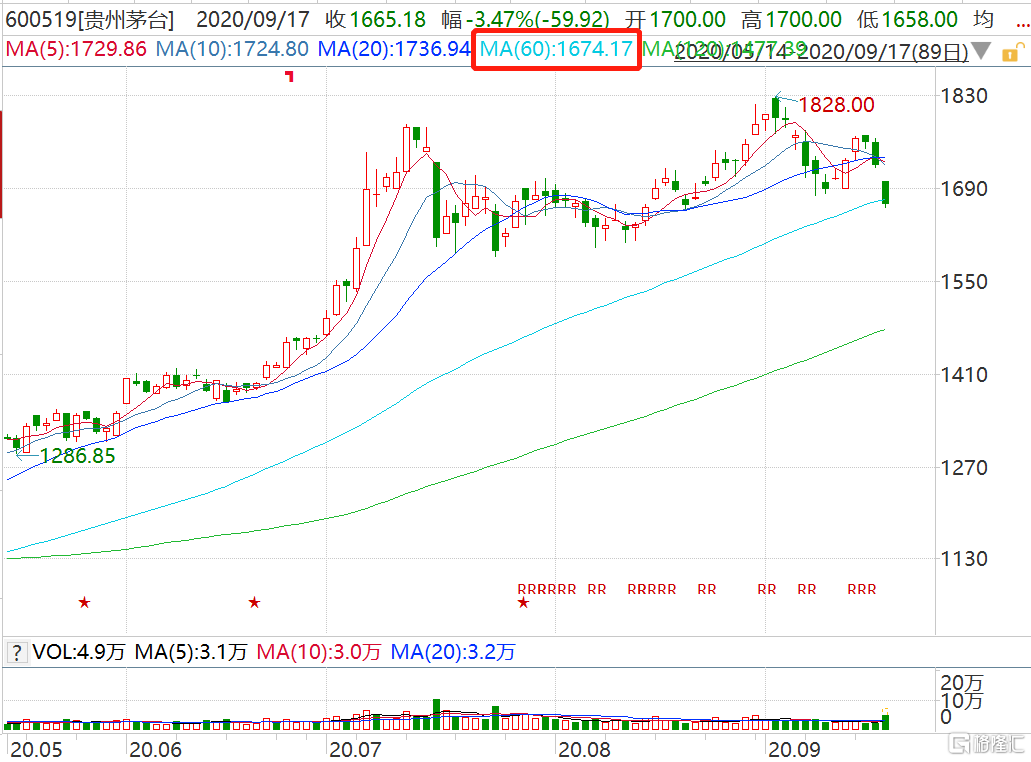Open the question mark help icon beside VOL

pyautogui.click(x=17, y=653)
